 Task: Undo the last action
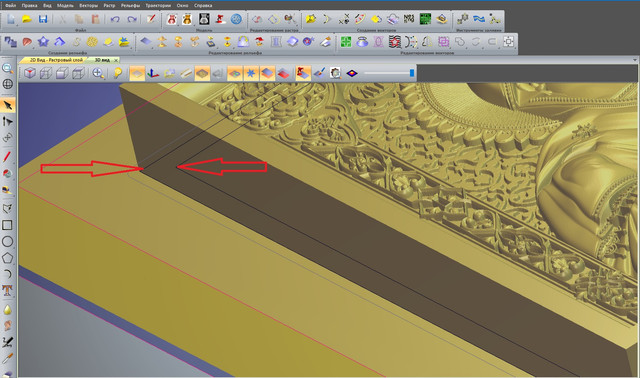[115, 19]
